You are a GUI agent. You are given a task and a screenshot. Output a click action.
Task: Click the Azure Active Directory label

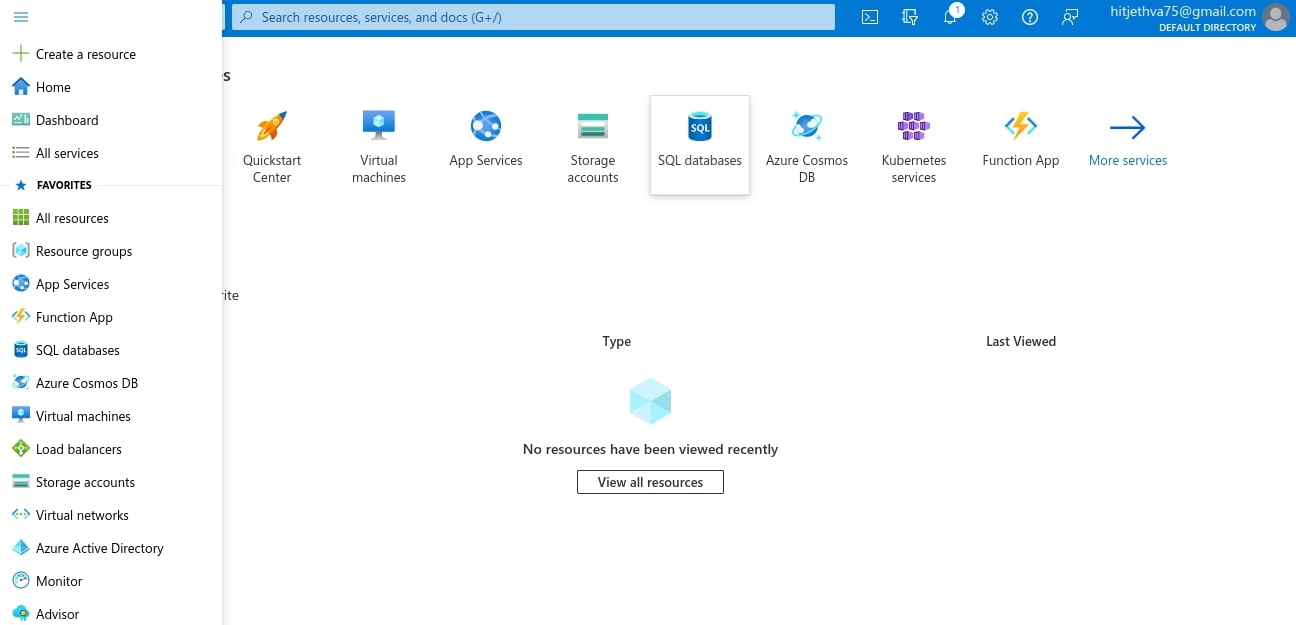click(x=100, y=548)
